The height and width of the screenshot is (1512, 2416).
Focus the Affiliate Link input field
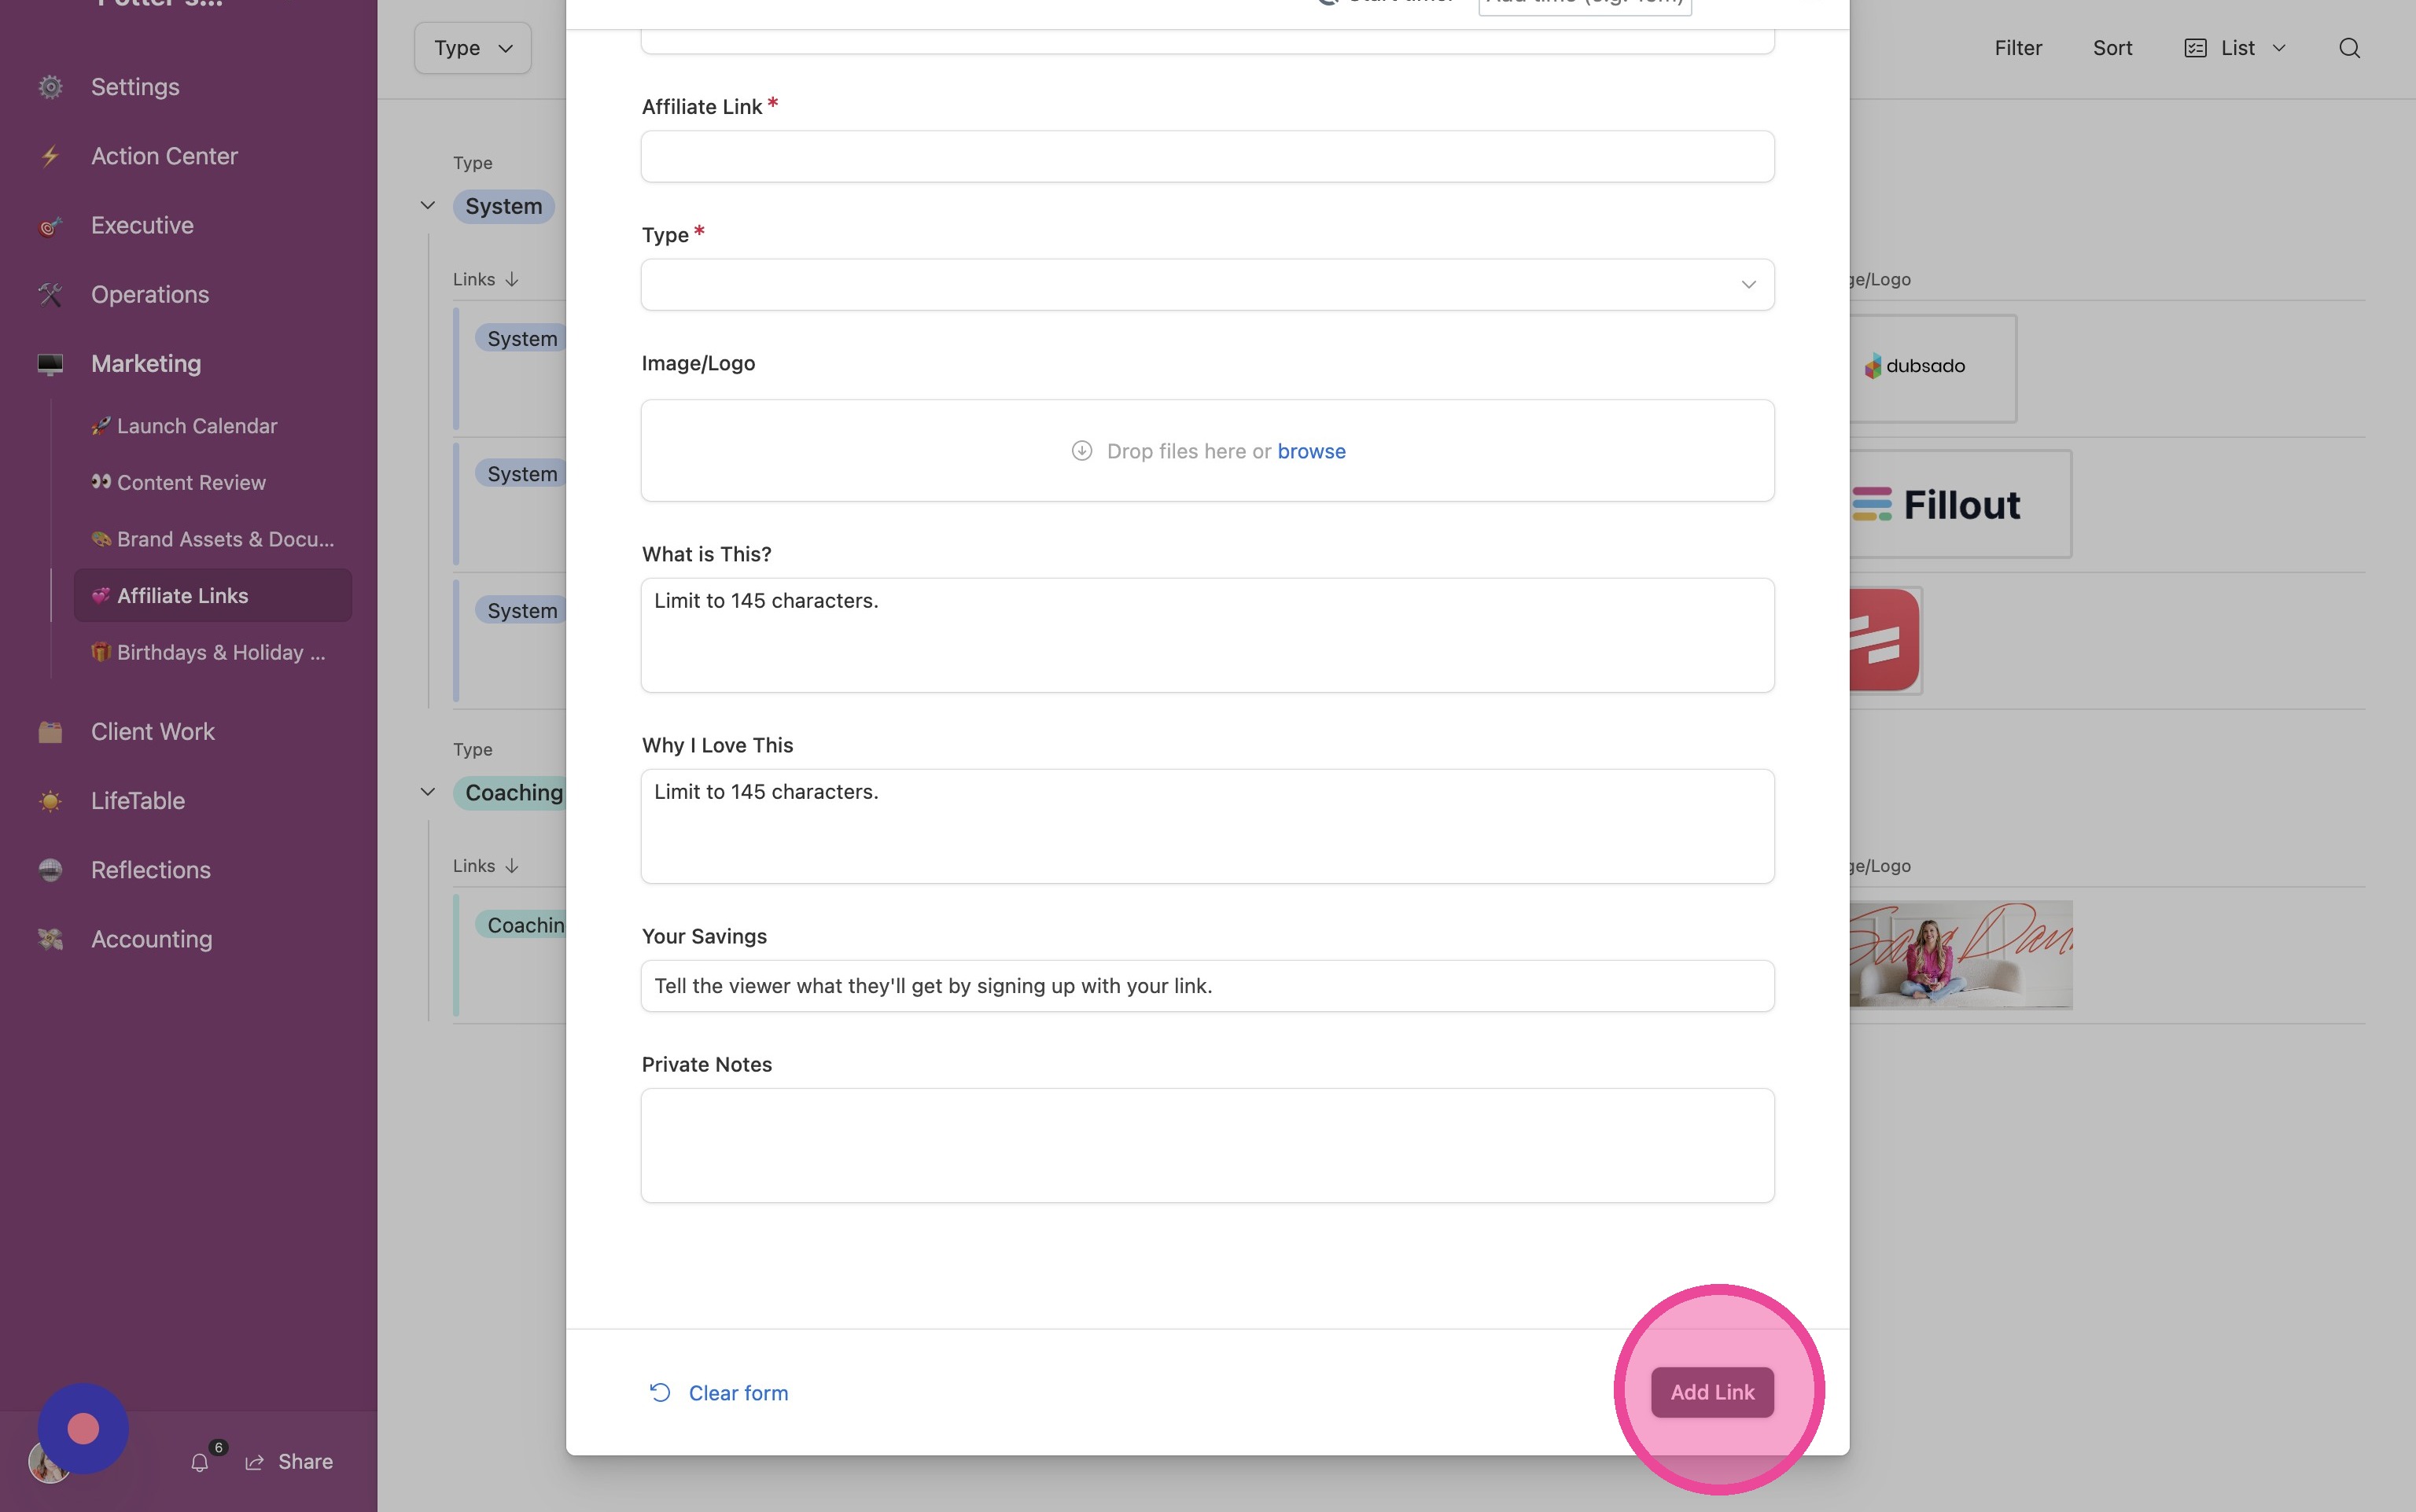1207,157
